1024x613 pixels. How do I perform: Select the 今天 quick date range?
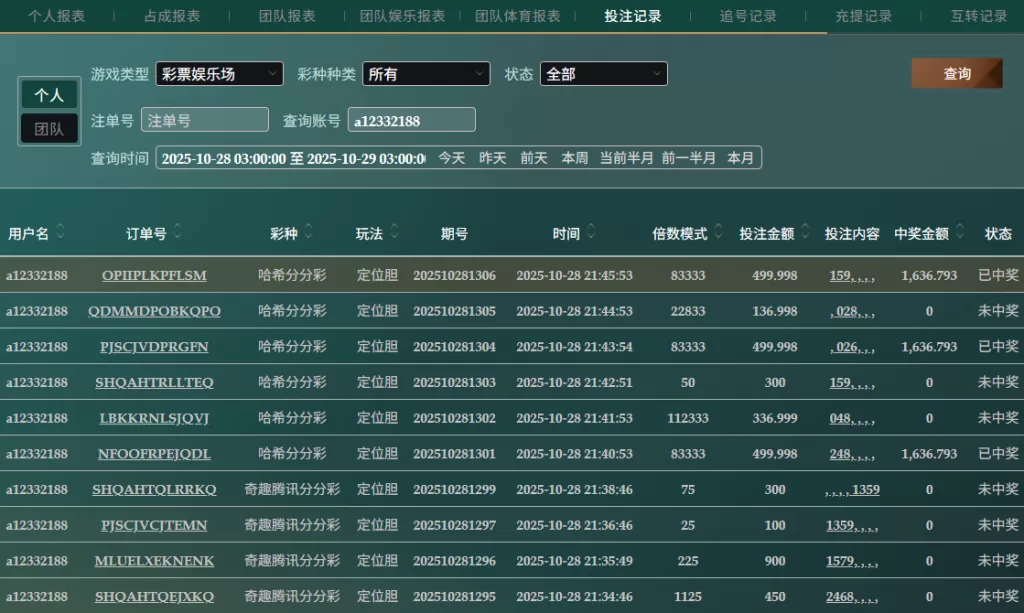coord(452,158)
